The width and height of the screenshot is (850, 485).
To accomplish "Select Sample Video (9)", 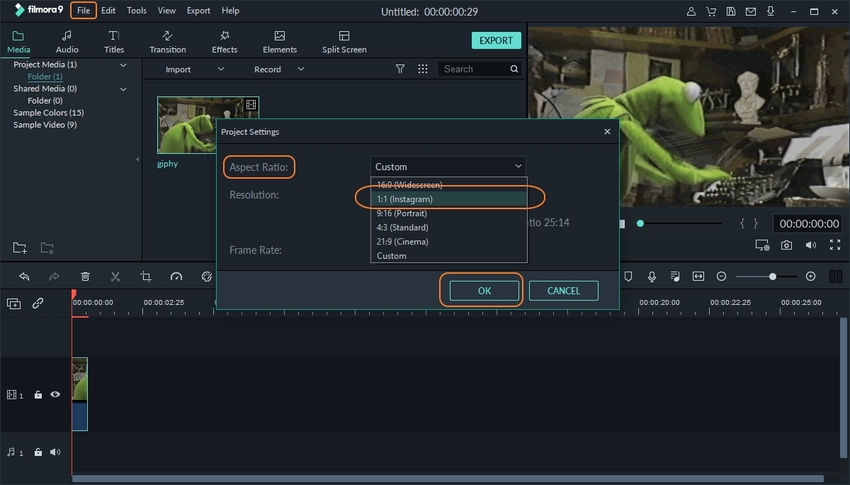I will (45, 125).
